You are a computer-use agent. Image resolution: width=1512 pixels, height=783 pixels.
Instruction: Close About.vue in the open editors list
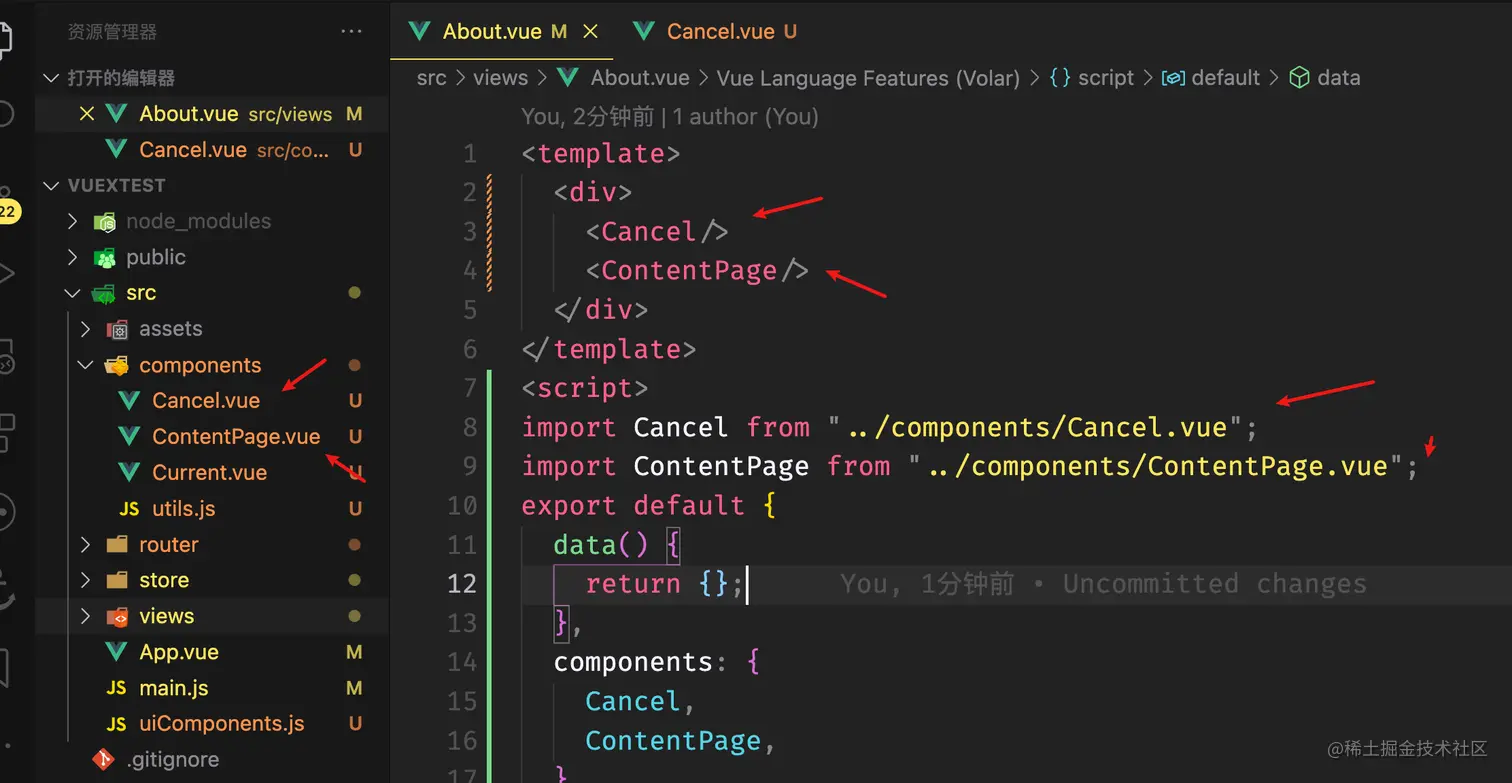87,114
